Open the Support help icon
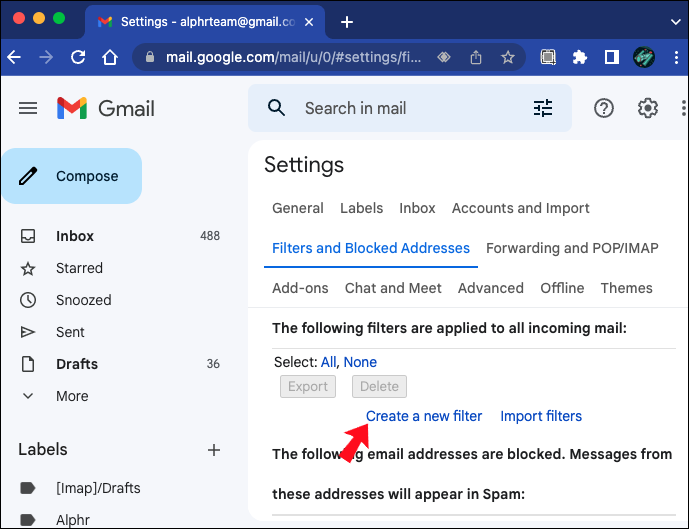This screenshot has width=689, height=529. [604, 108]
